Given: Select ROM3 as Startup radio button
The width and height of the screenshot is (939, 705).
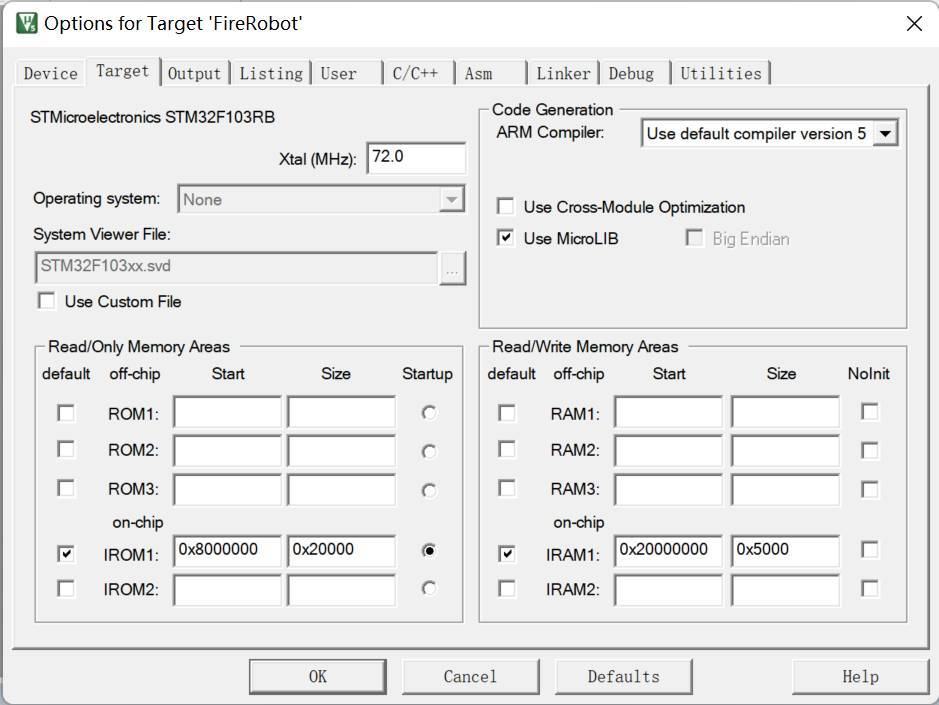Looking at the screenshot, I should pos(429,491).
